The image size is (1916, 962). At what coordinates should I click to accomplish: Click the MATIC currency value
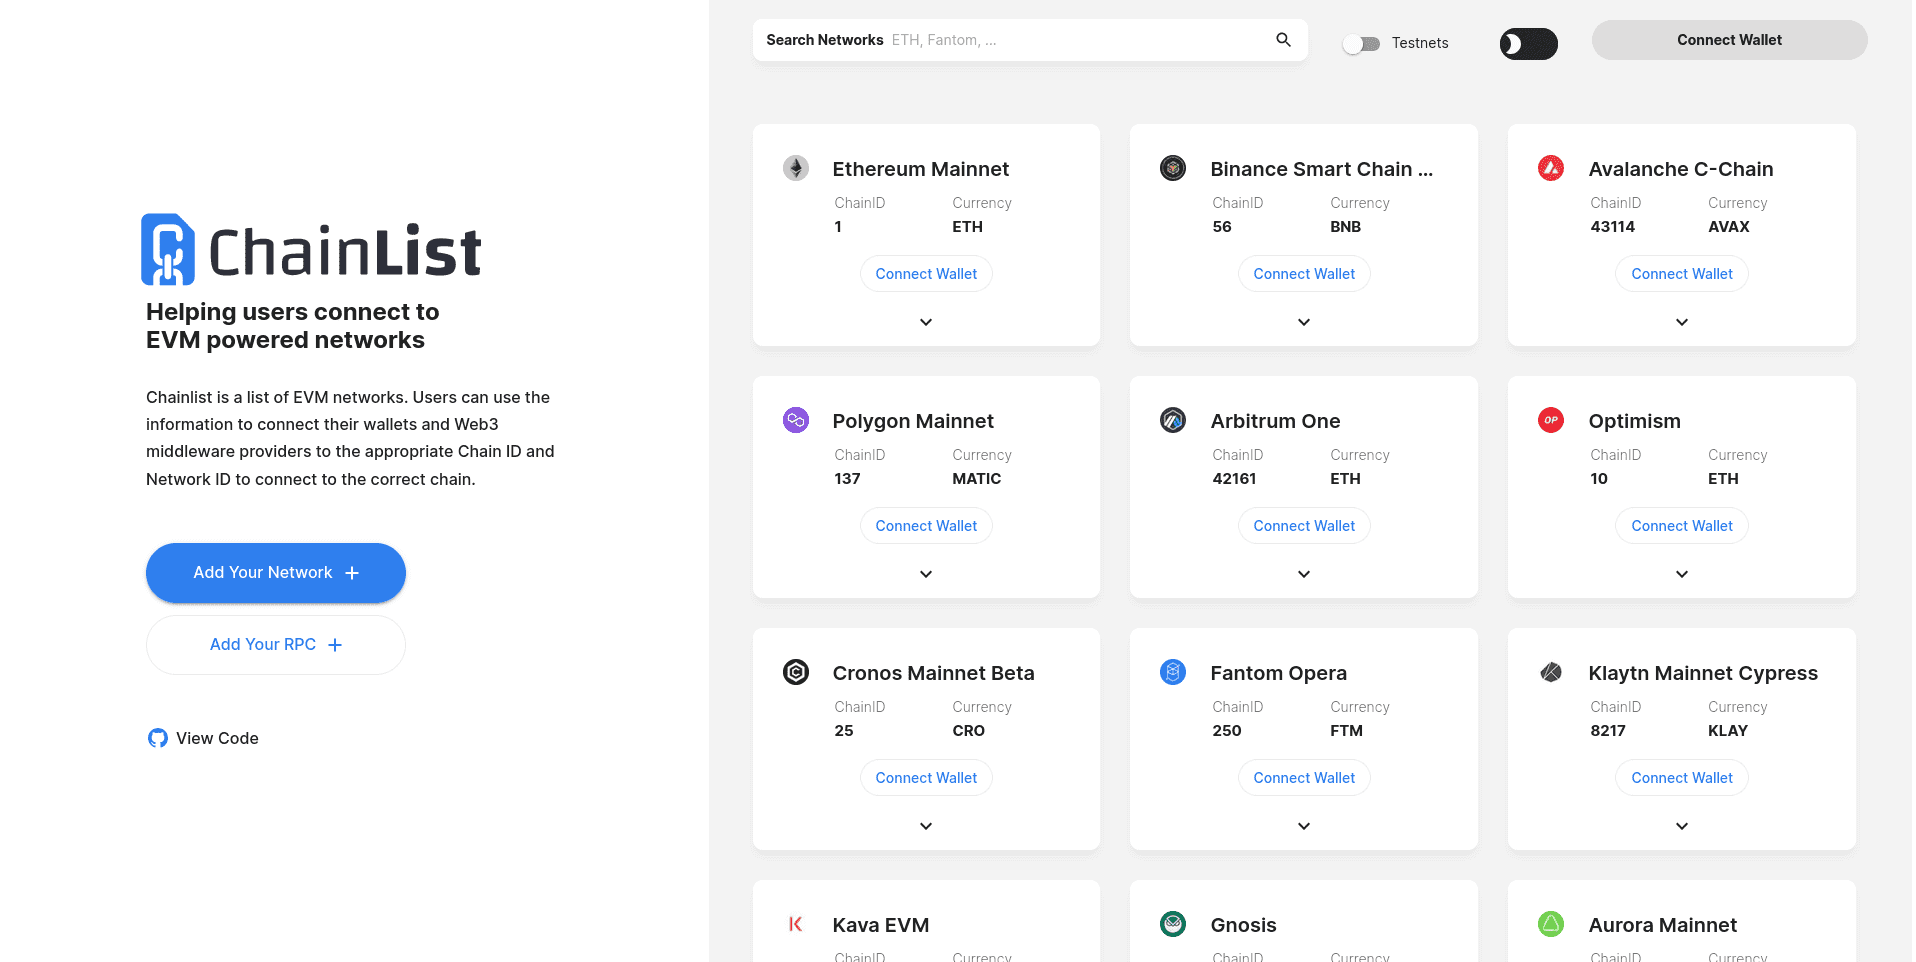(x=977, y=479)
